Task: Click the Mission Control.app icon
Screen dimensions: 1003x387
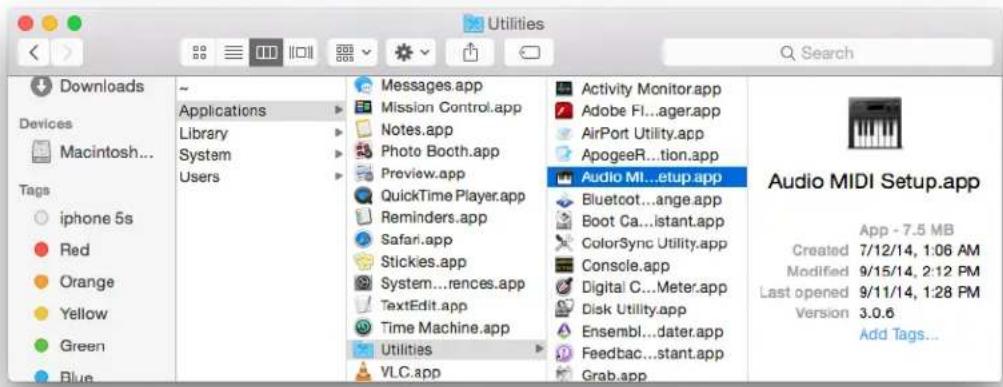Action: 363,107
